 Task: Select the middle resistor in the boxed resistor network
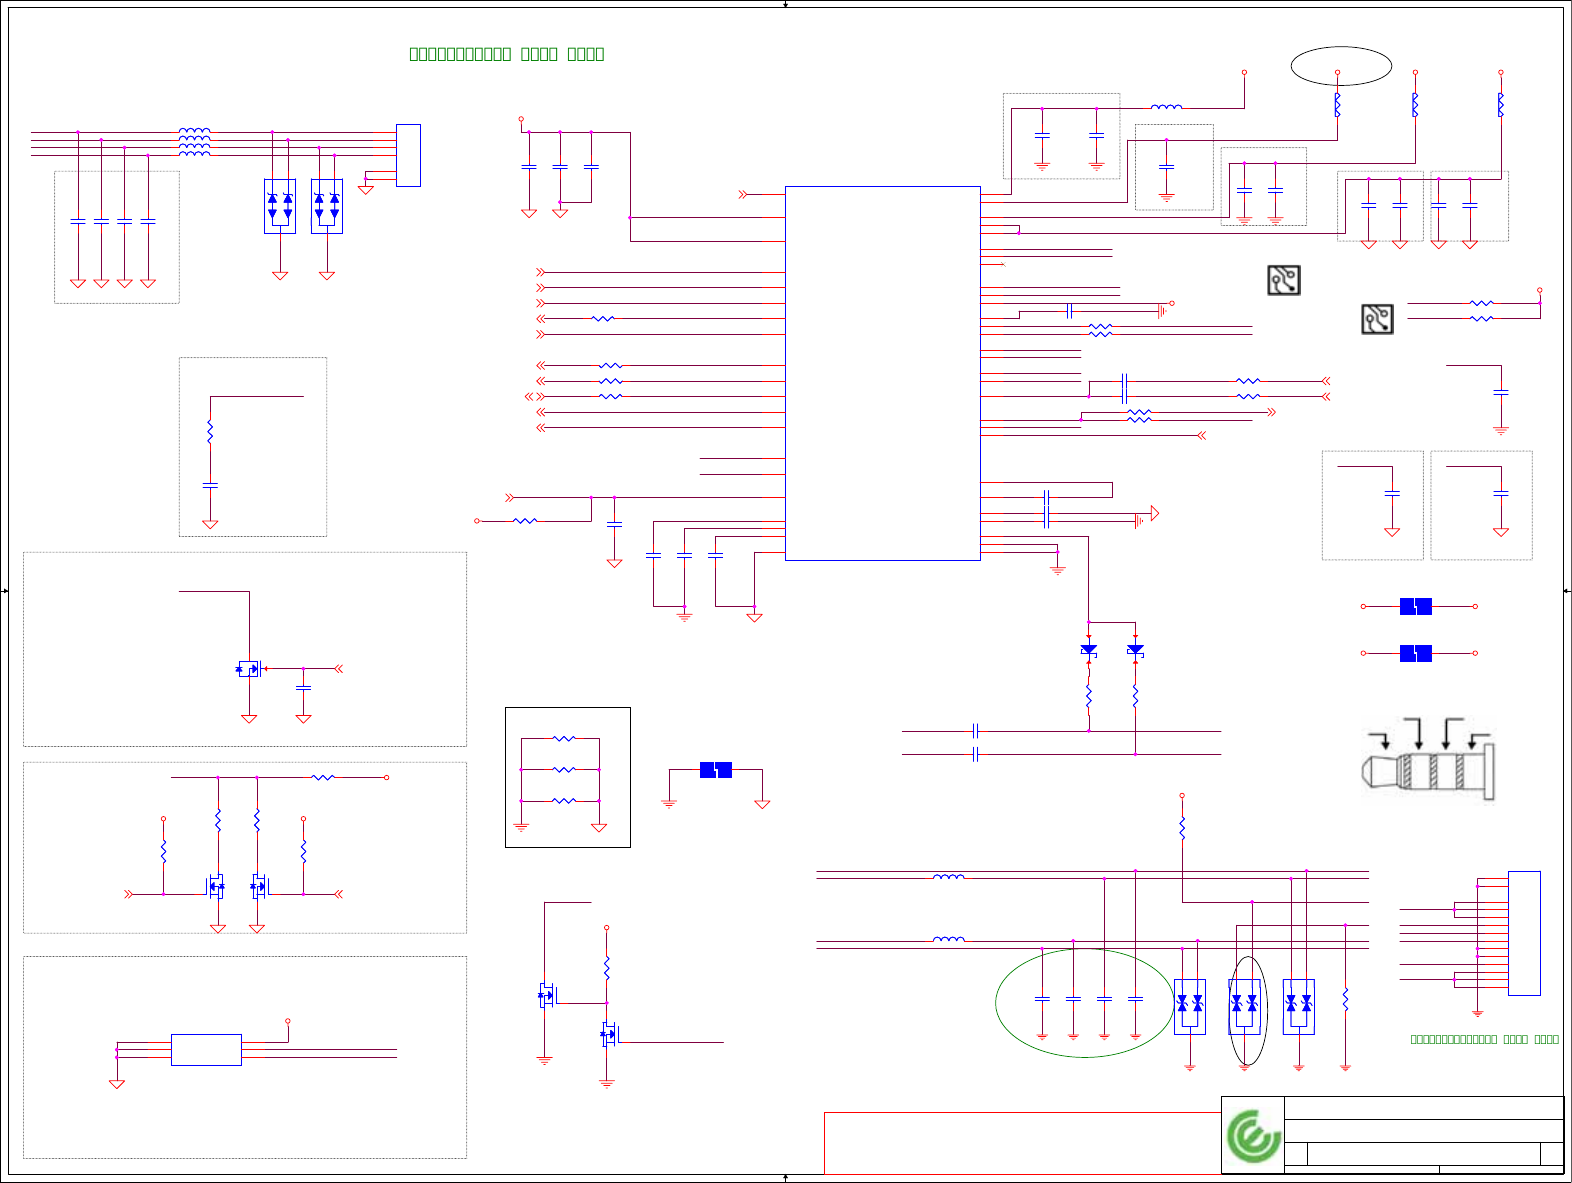564,769
